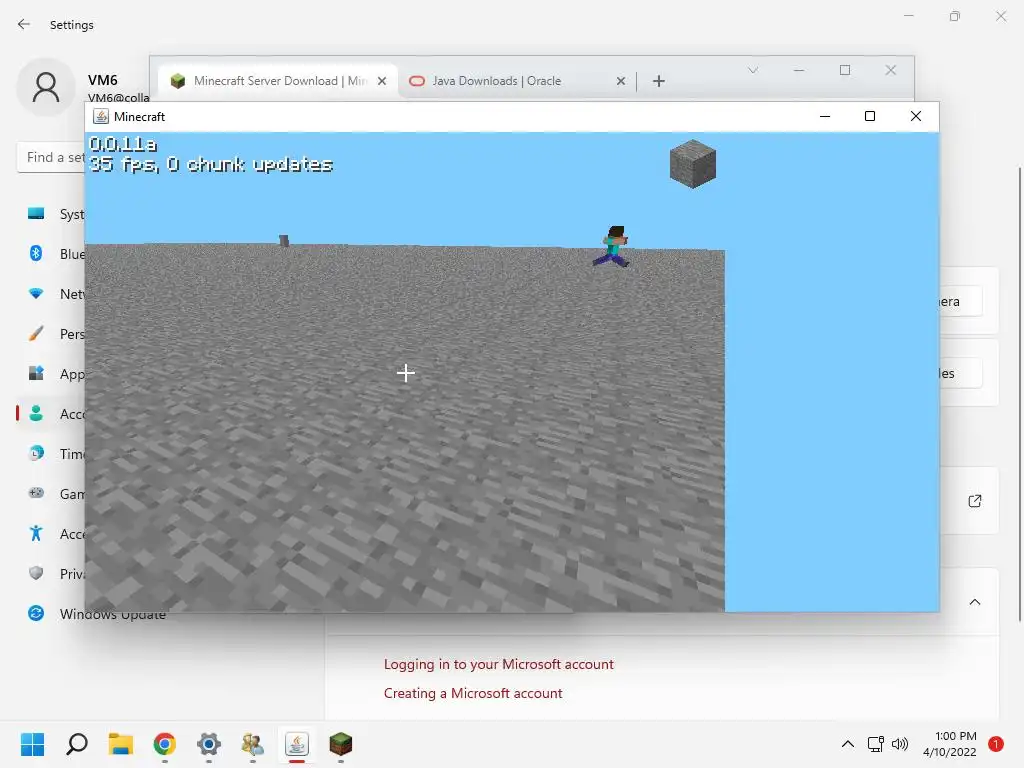Open a new Chrome tab

pos(659,81)
